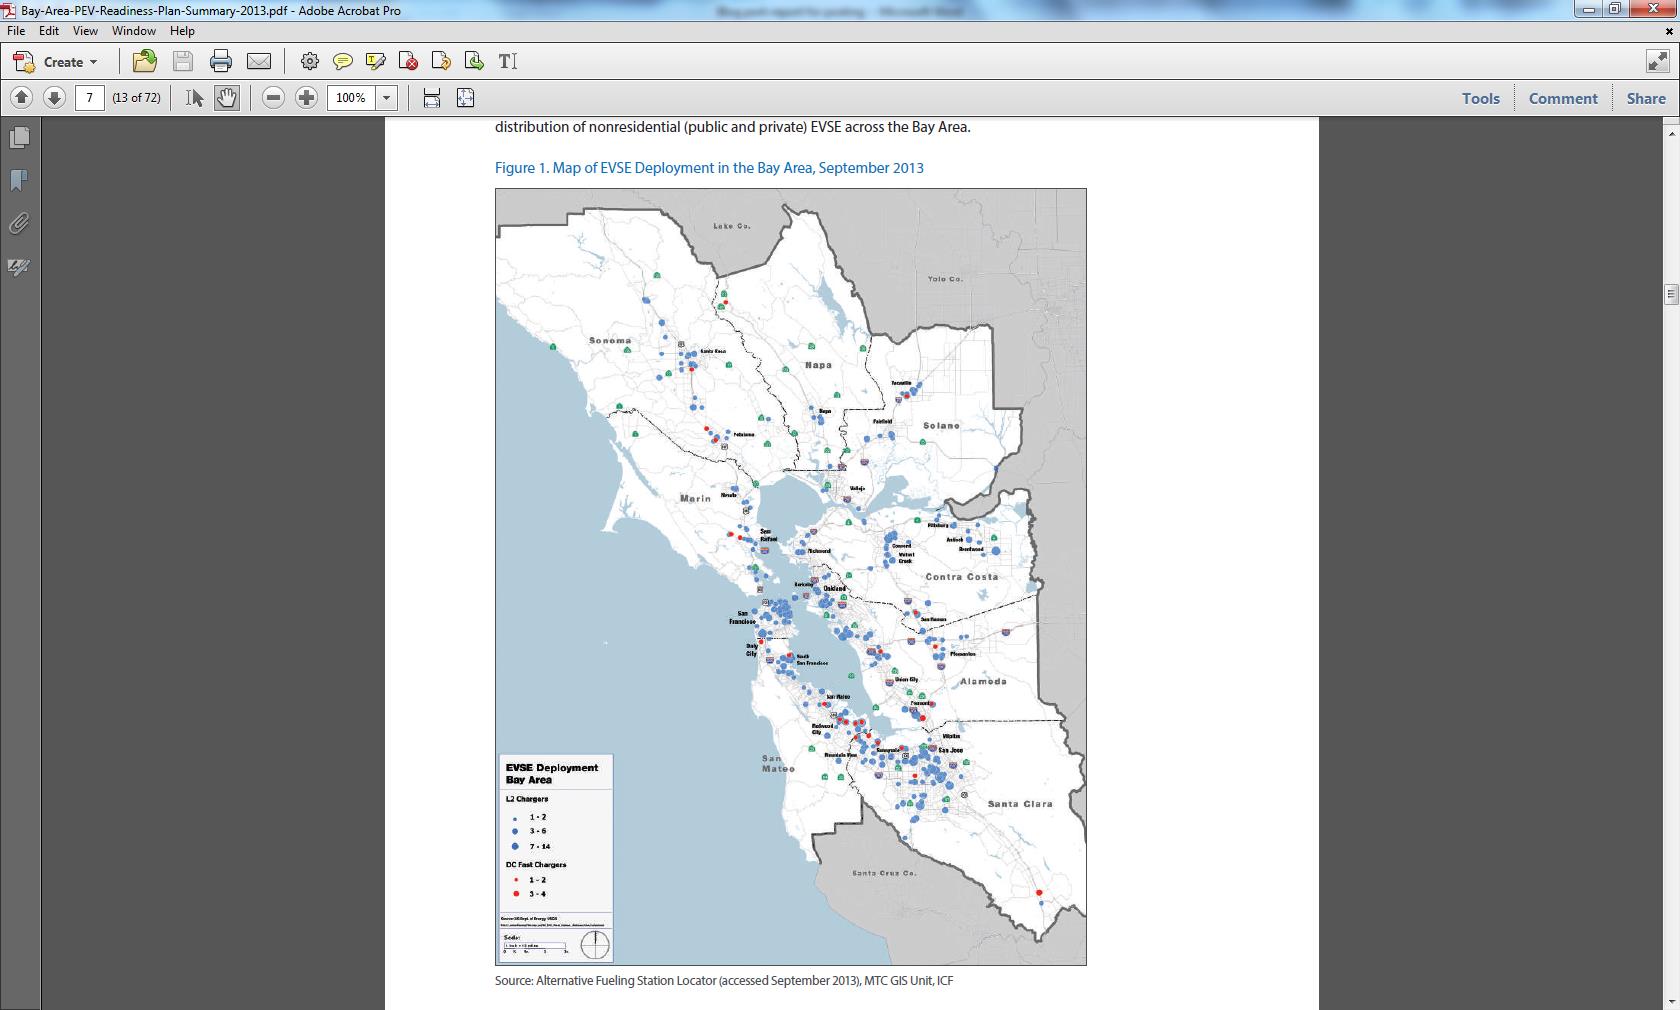This screenshot has width=1680, height=1010.
Task: Open the Bookmarks navigation panel
Action: (19, 181)
